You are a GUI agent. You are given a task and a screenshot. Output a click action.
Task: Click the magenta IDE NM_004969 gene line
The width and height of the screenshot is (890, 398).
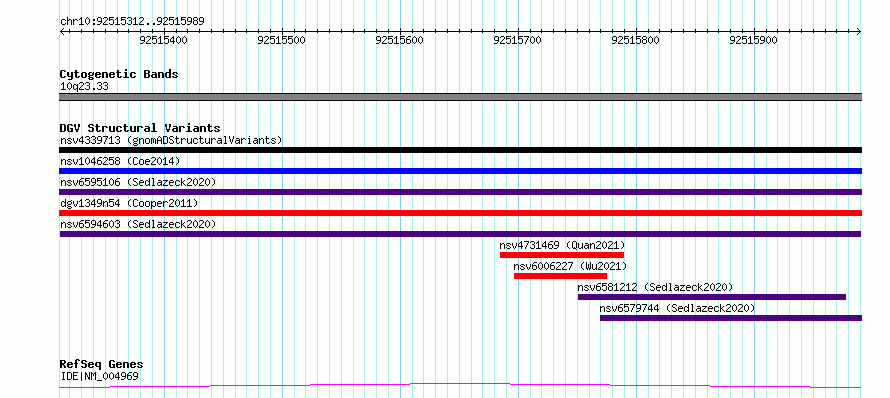click(x=460, y=386)
